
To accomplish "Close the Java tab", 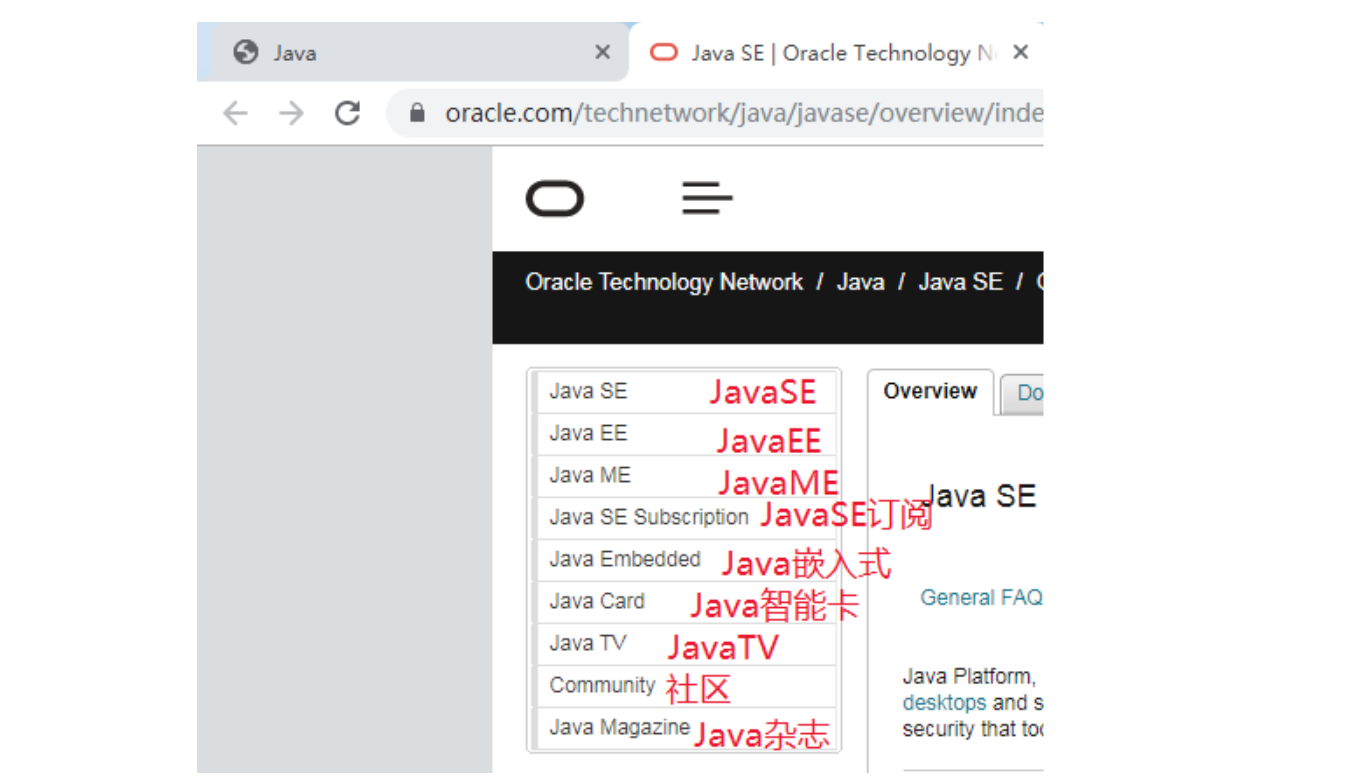I will tap(602, 52).
